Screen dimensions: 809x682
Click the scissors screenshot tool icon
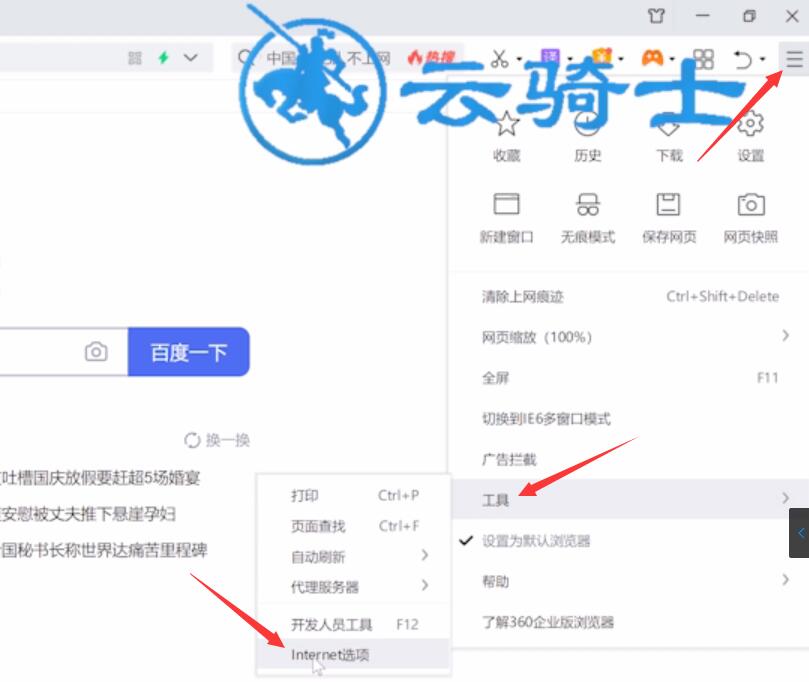tap(499, 58)
